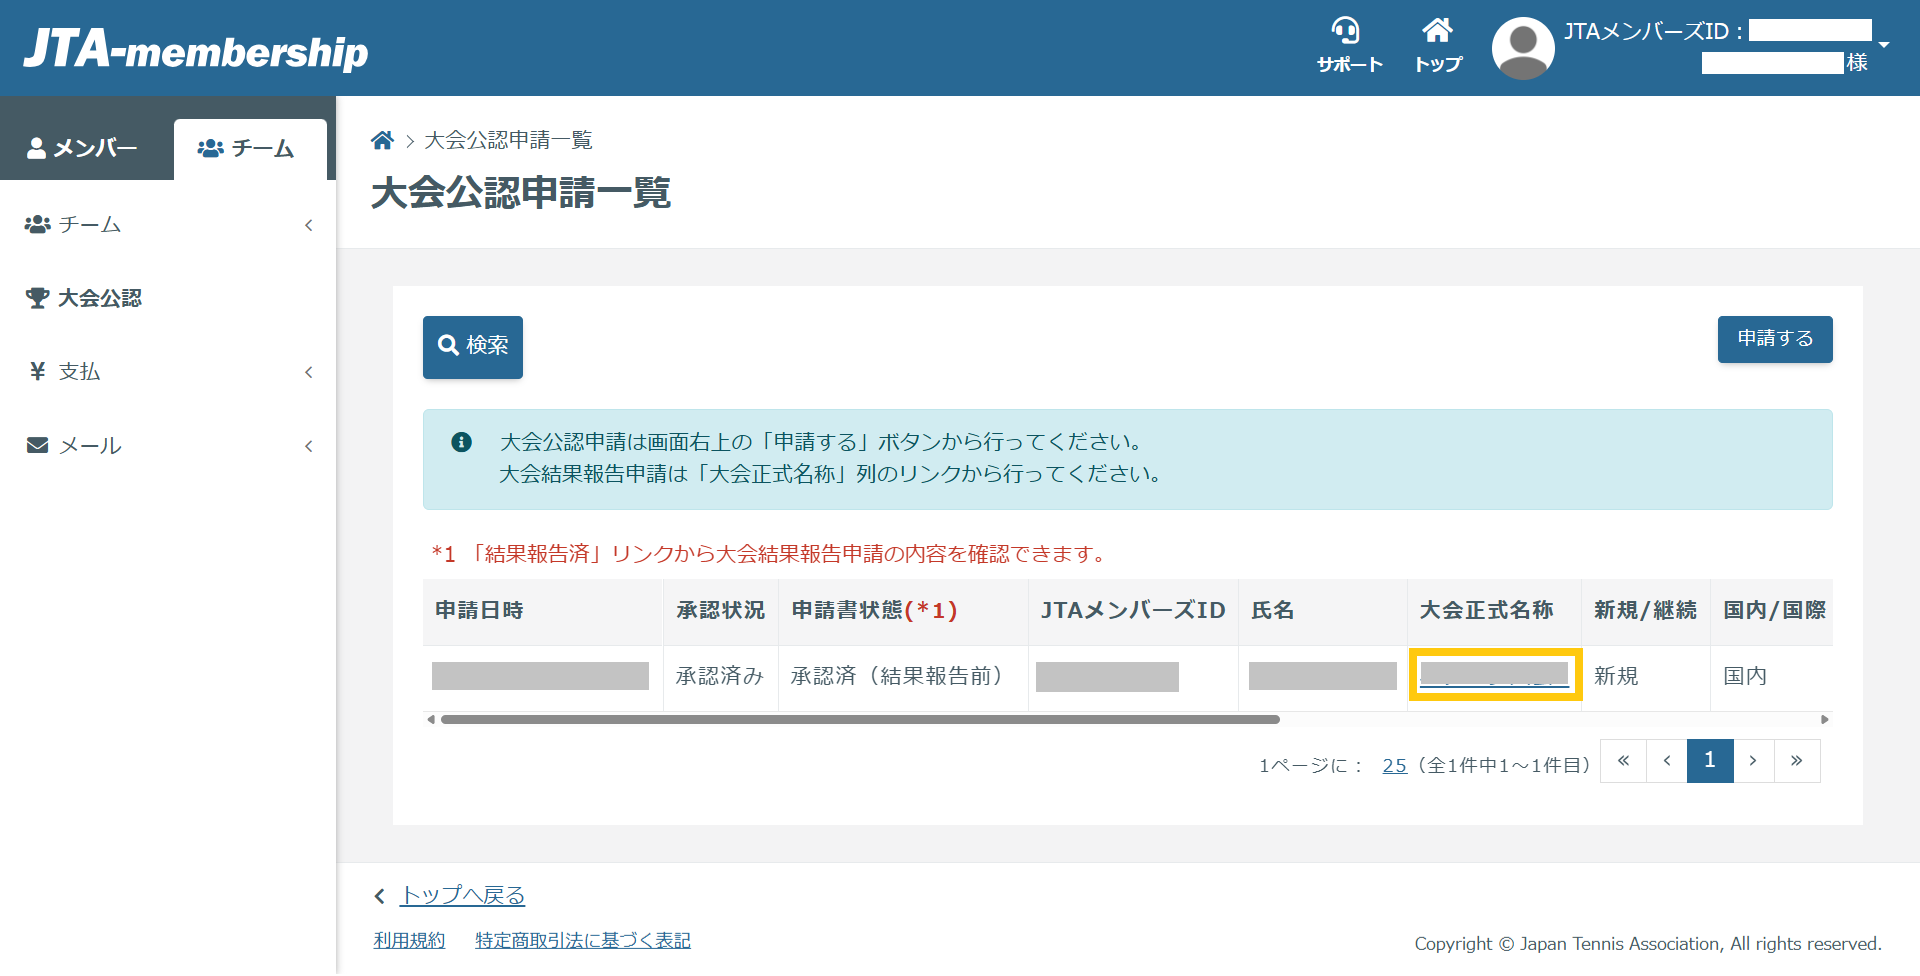Viewport: 1920px width, 976px height.
Task: Click the info icon in notice box
Action: (461, 442)
